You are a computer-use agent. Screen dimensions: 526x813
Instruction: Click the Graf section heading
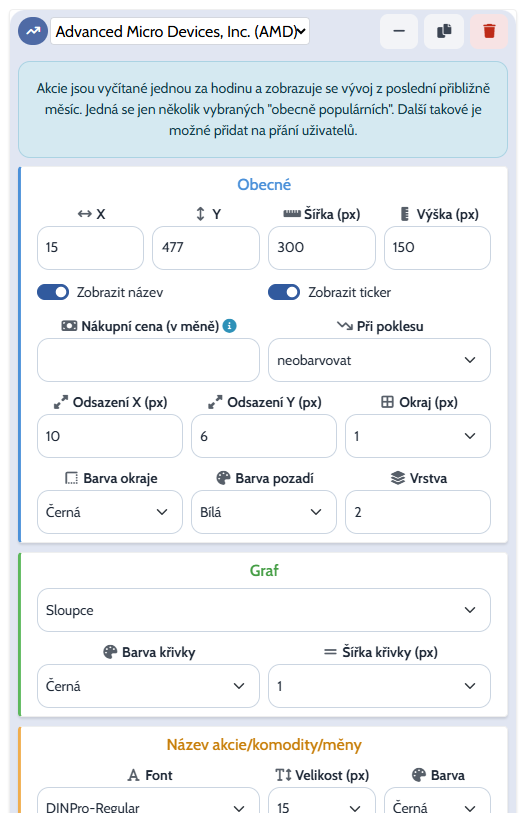tap(264, 571)
